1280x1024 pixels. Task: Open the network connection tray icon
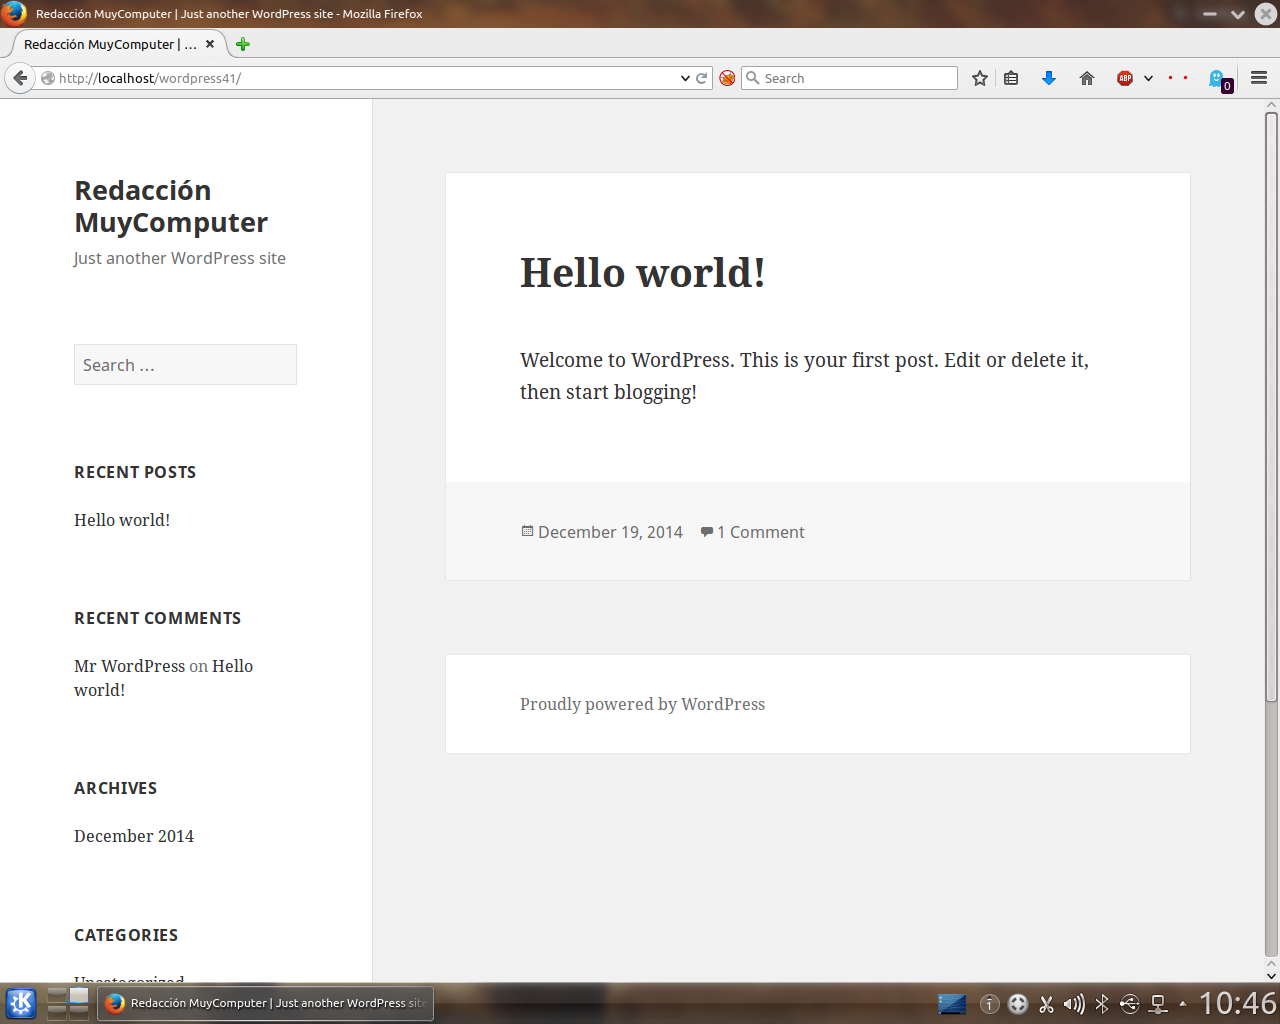pos(1158,1004)
